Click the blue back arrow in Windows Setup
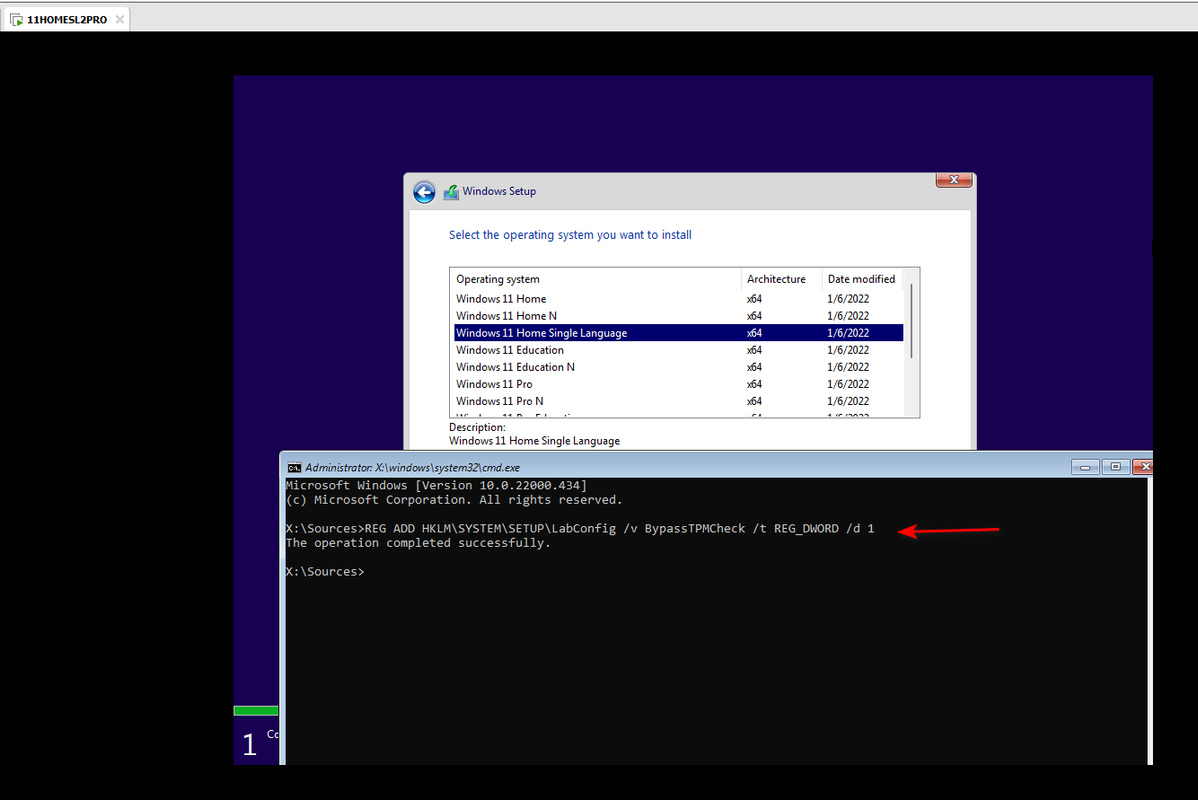Screen dimensions: 1198x800 424,192
